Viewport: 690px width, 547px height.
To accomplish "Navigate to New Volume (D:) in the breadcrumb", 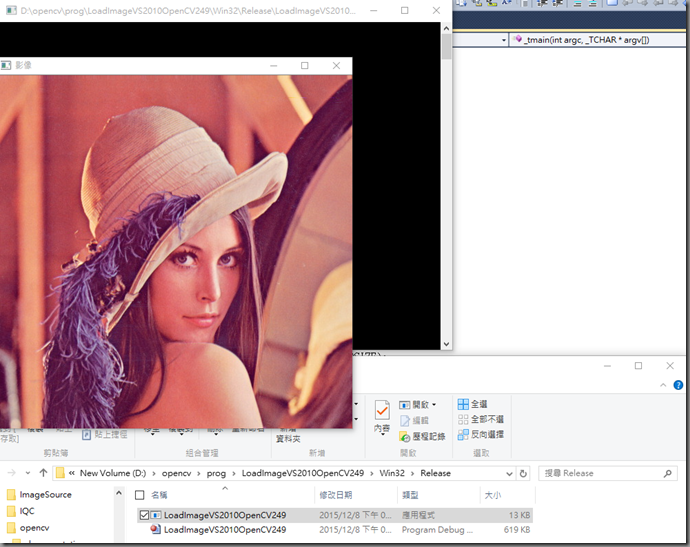I will (x=113, y=473).
